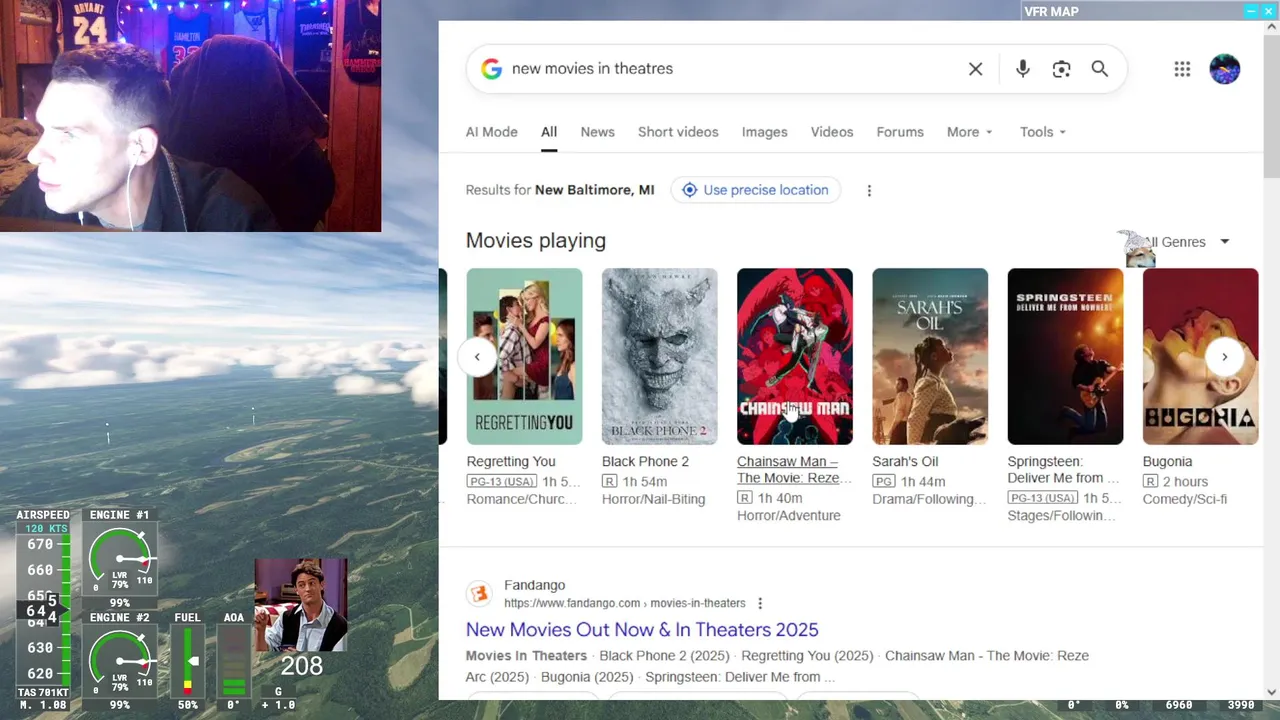1280x720 pixels.
Task: Click the Regretting You poster thumbnail
Action: (x=524, y=356)
